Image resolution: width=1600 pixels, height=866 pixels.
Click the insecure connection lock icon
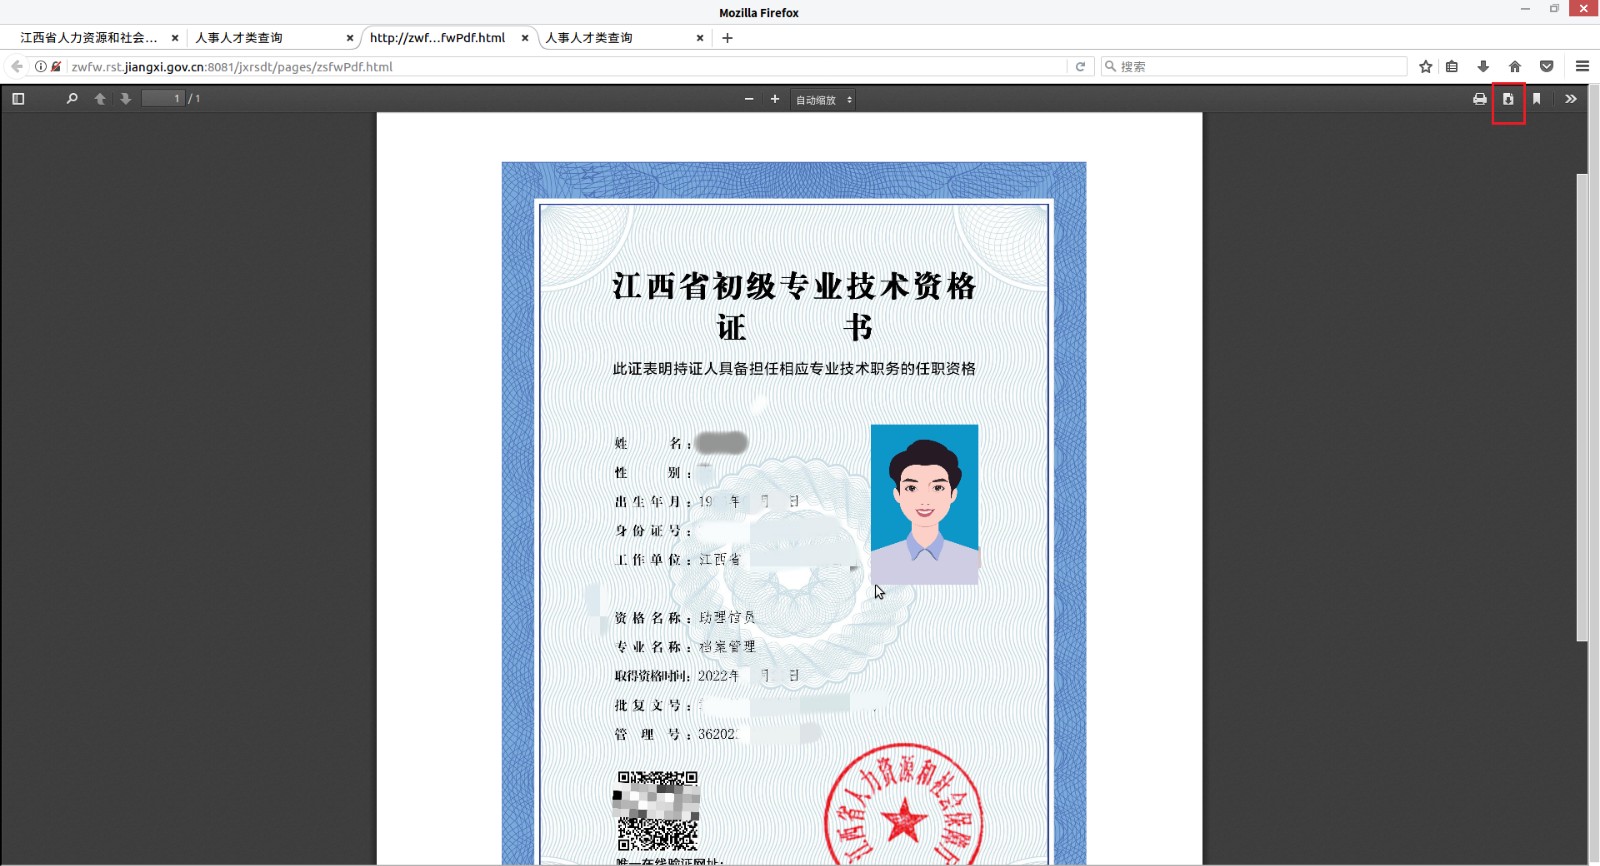pos(56,67)
